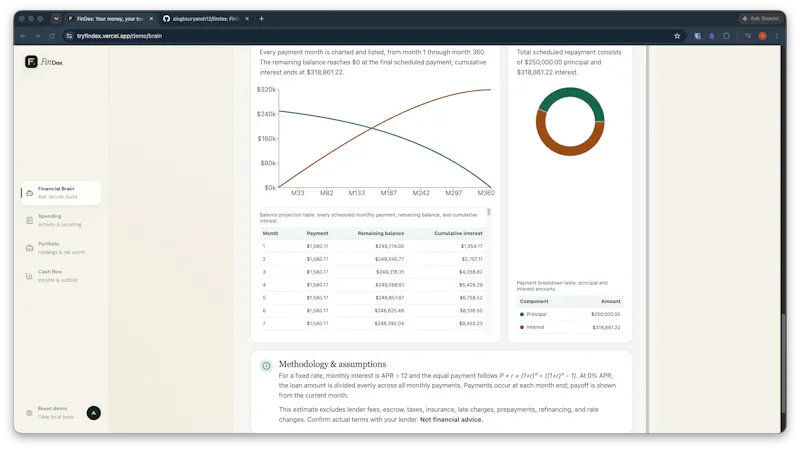The width and height of the screenshot is (800, 450).
Task: Click the Portfolio briefcase icon
Action: [30, 248]
